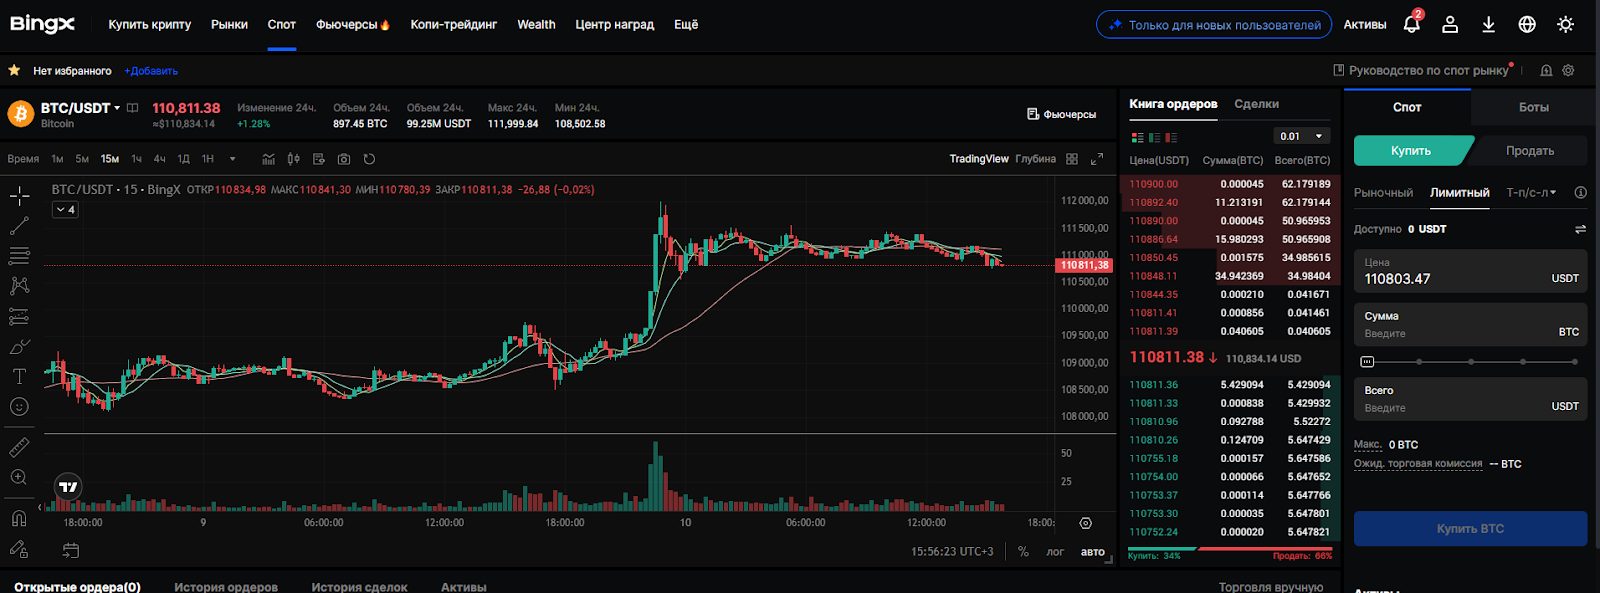Click the order amount percentage slider handle
The width and height of the screenshot is (1600, 593).
(x=1367, y=362)
